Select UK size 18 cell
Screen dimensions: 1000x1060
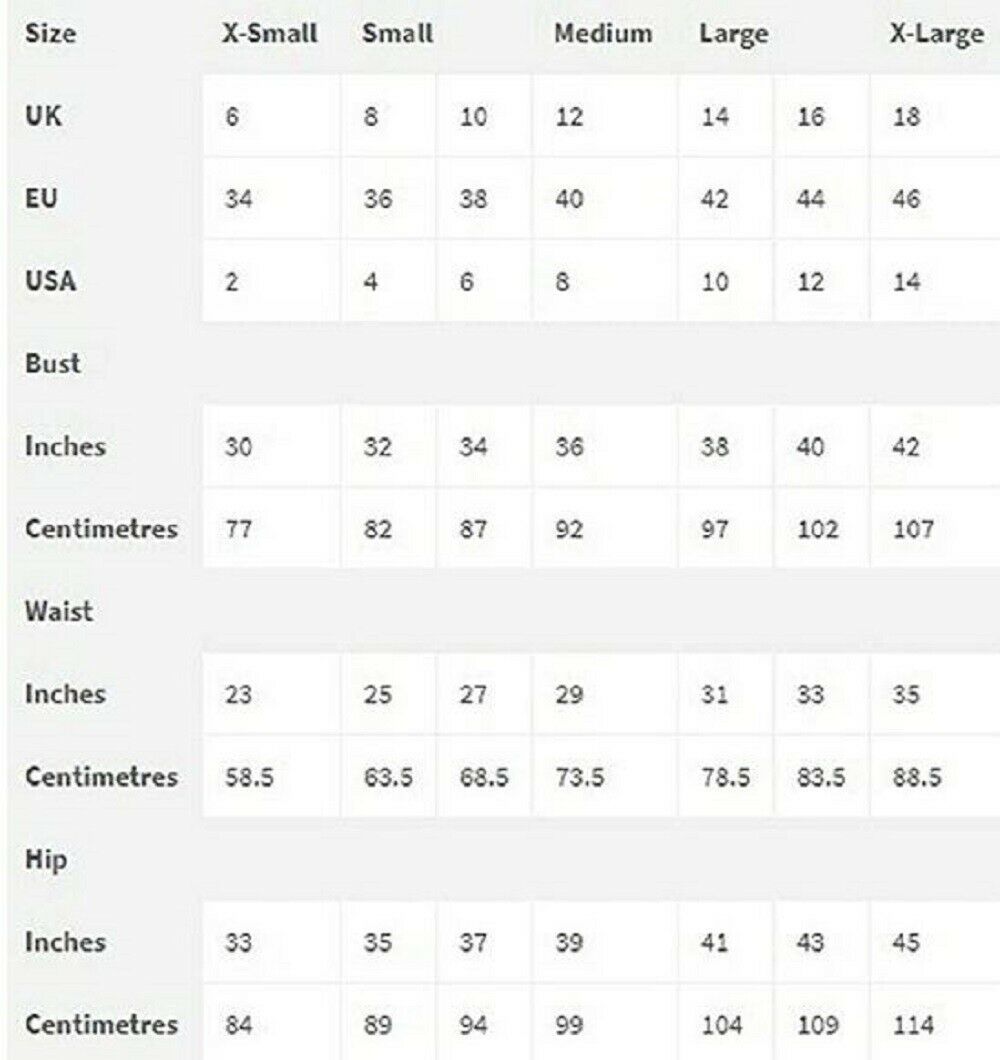click(906, 117)
